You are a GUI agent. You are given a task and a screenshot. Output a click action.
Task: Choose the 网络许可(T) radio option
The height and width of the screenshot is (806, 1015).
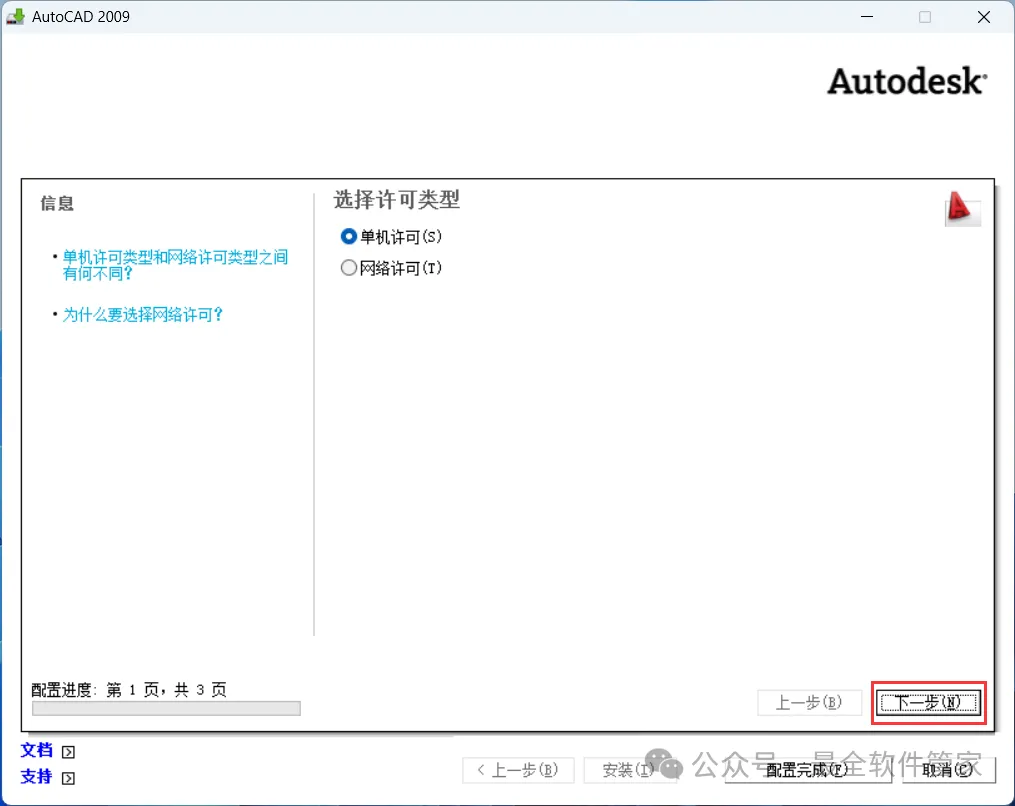(391, 268)
